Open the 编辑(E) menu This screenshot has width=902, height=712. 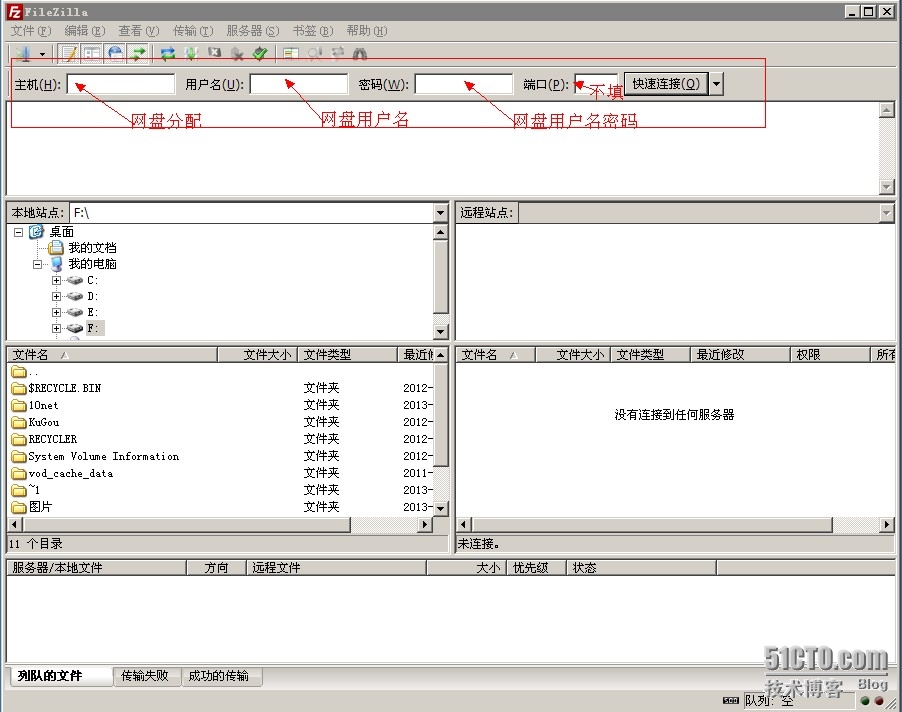click(x=85, y=30)
